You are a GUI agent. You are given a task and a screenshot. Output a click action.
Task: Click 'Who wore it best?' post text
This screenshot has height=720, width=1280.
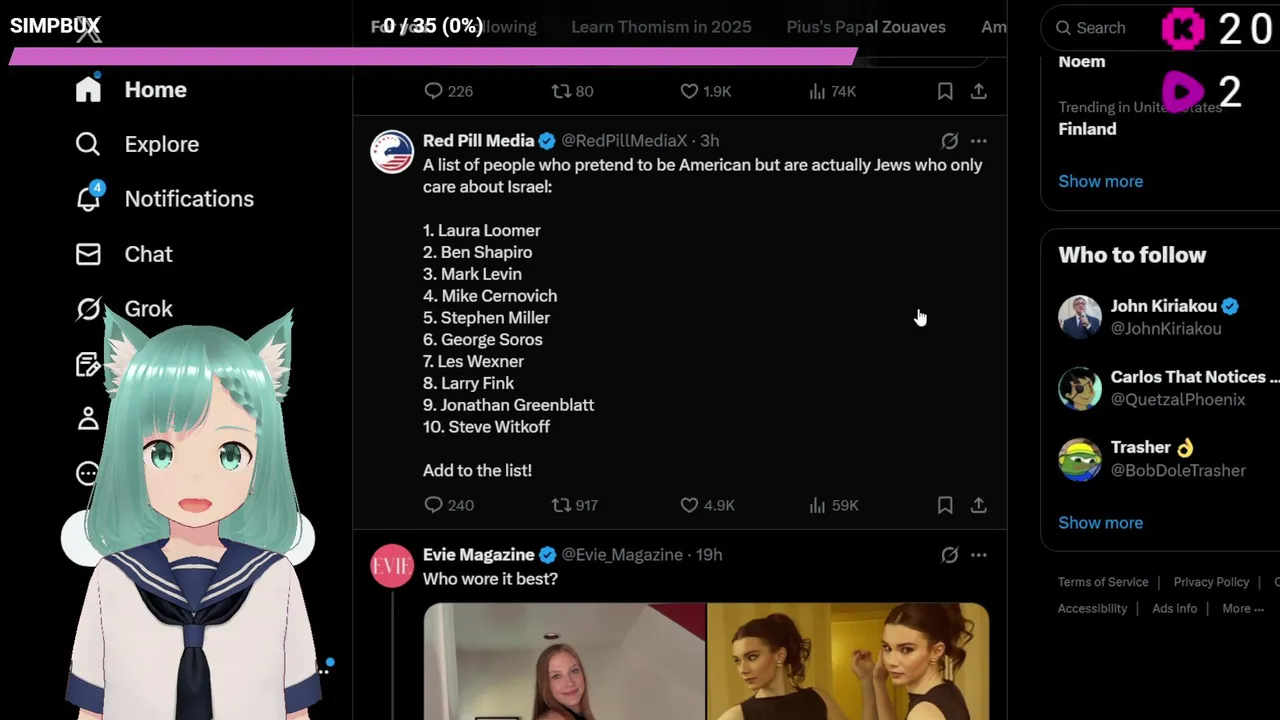click(x=490, y=579)
